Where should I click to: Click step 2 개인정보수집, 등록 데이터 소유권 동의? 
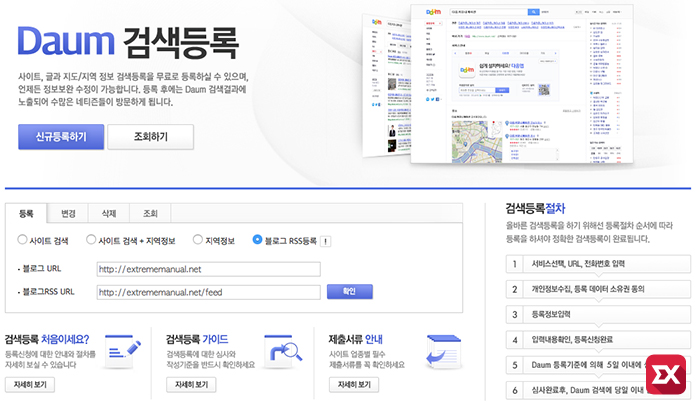click(x=598, y=289)
